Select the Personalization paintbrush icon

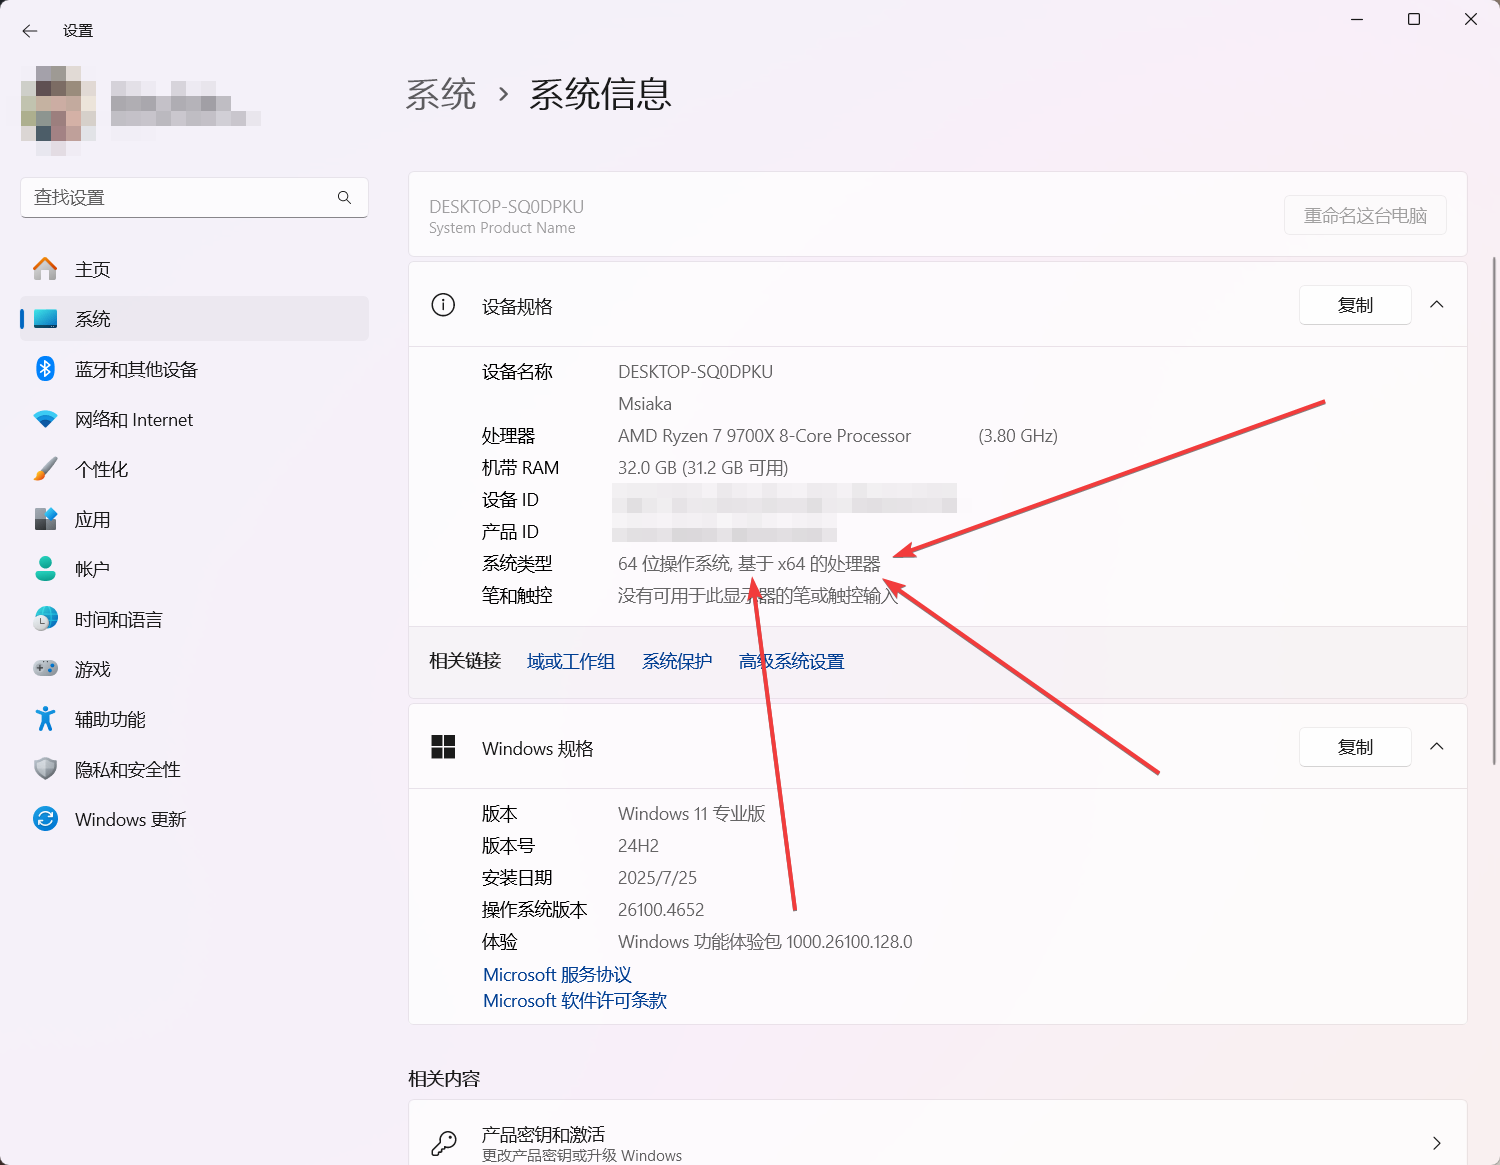click(x=45, y=470)
